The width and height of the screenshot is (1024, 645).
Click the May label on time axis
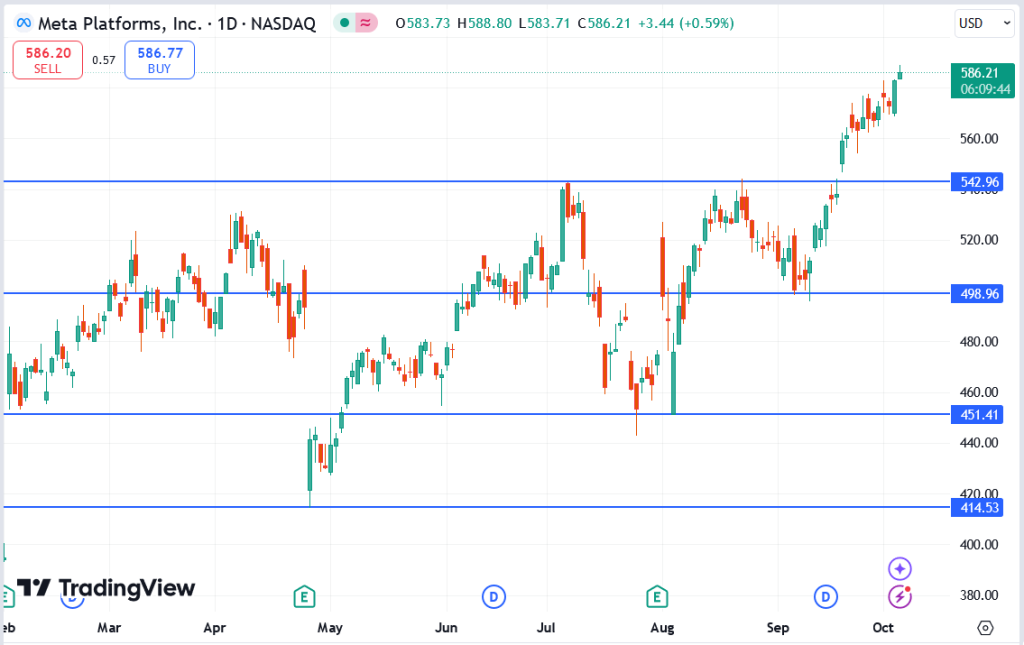[x=330, y=628]
